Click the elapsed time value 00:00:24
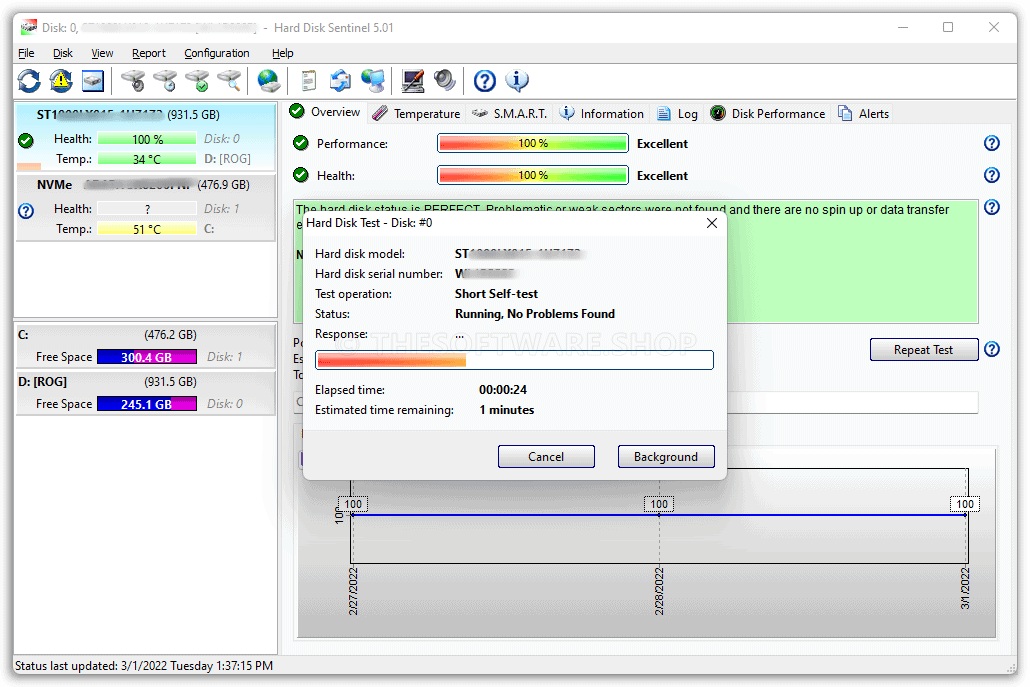The height and width of the screenshot is (687, 1030). click(x=503, y=390)
